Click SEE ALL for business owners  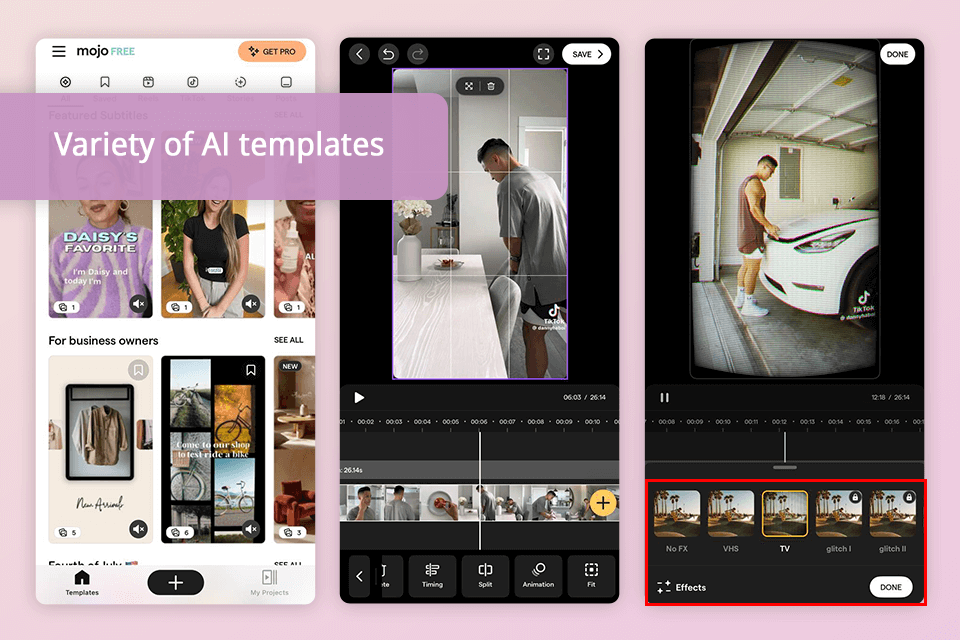click(x=288, y=340)
